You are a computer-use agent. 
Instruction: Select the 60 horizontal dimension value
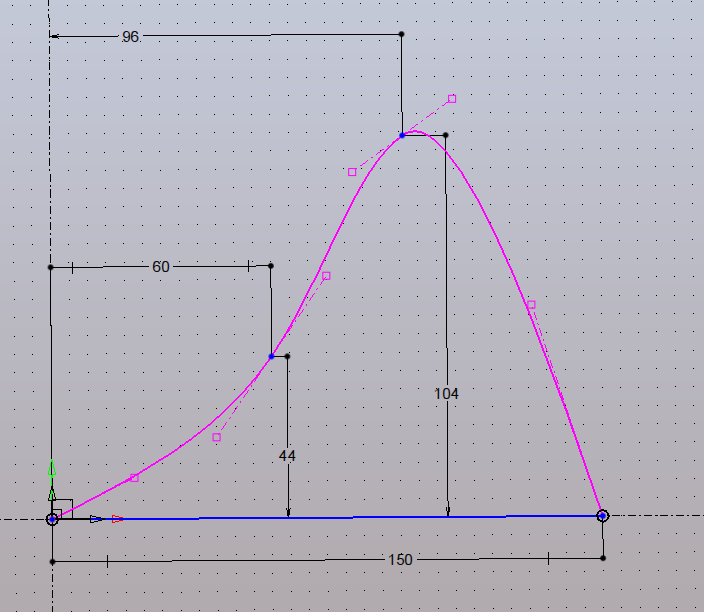point(161,267)
